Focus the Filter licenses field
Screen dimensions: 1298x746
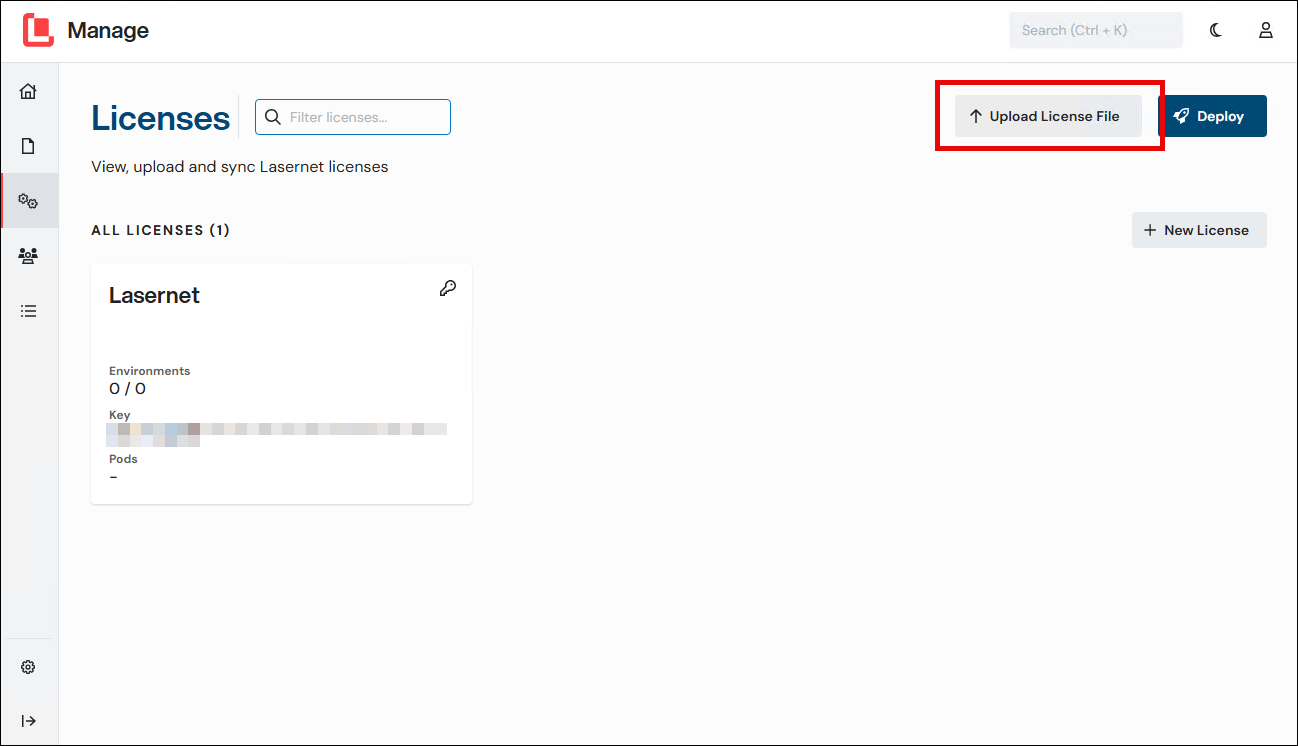pos(353,117)
